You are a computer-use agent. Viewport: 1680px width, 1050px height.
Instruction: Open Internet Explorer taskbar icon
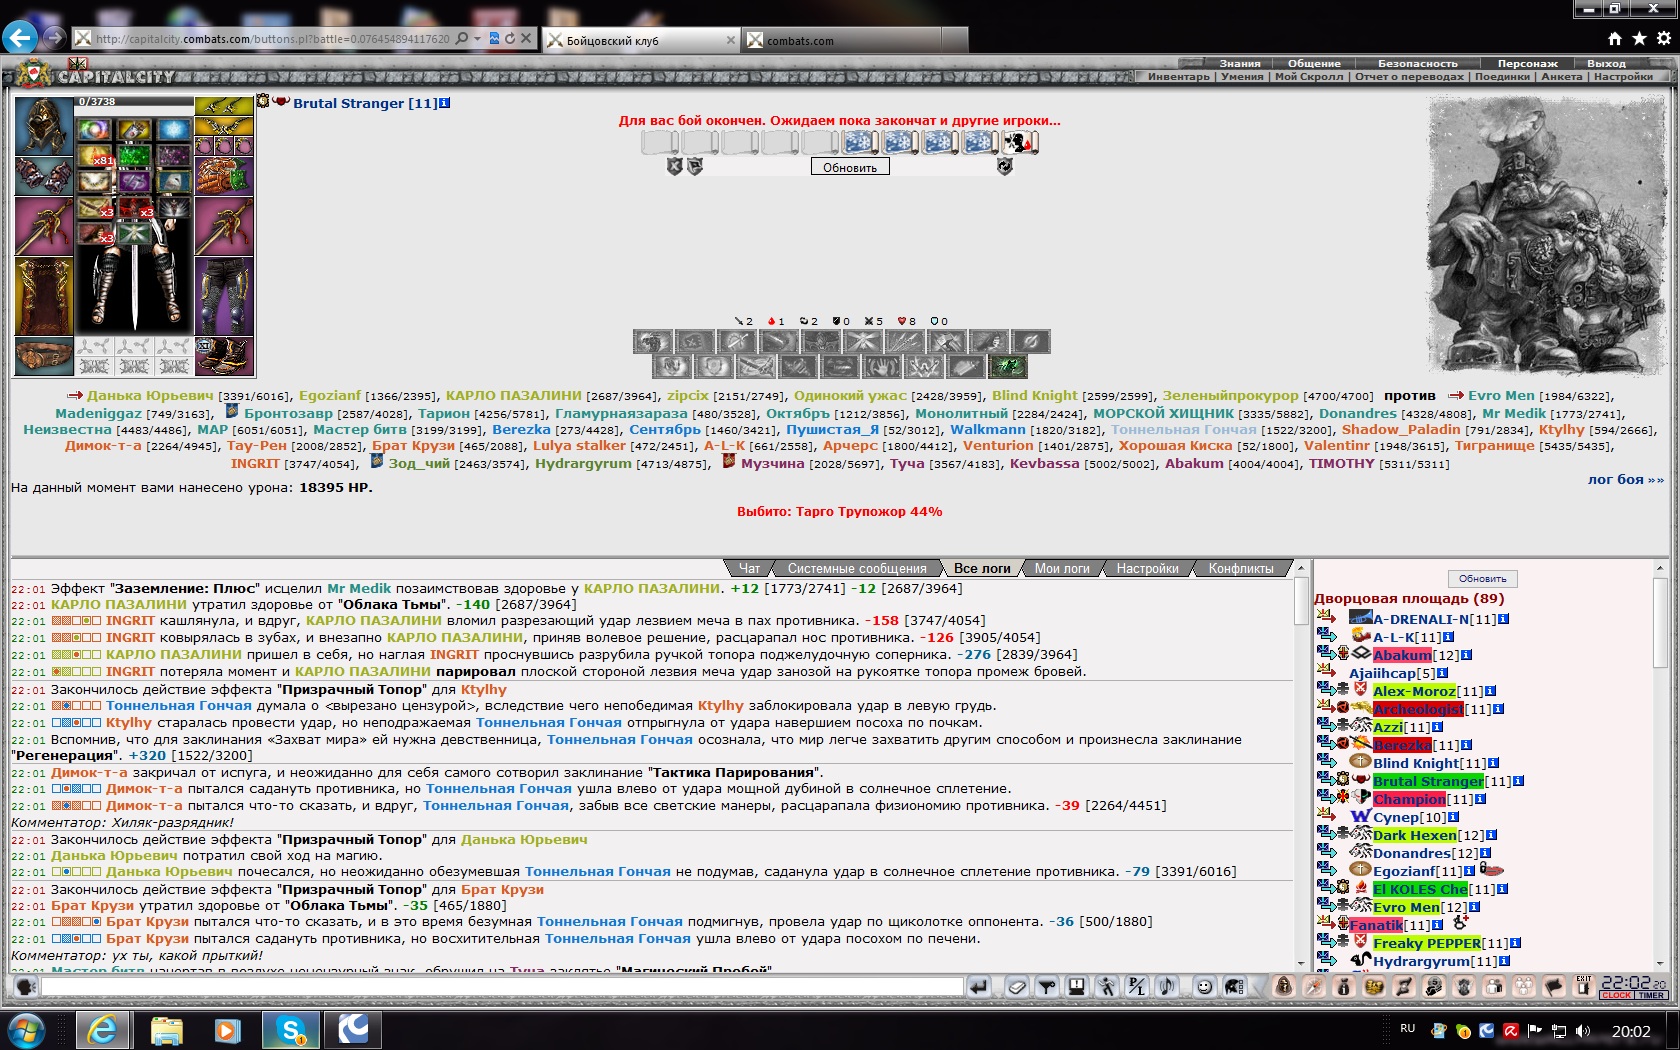tap(103, 1029)
